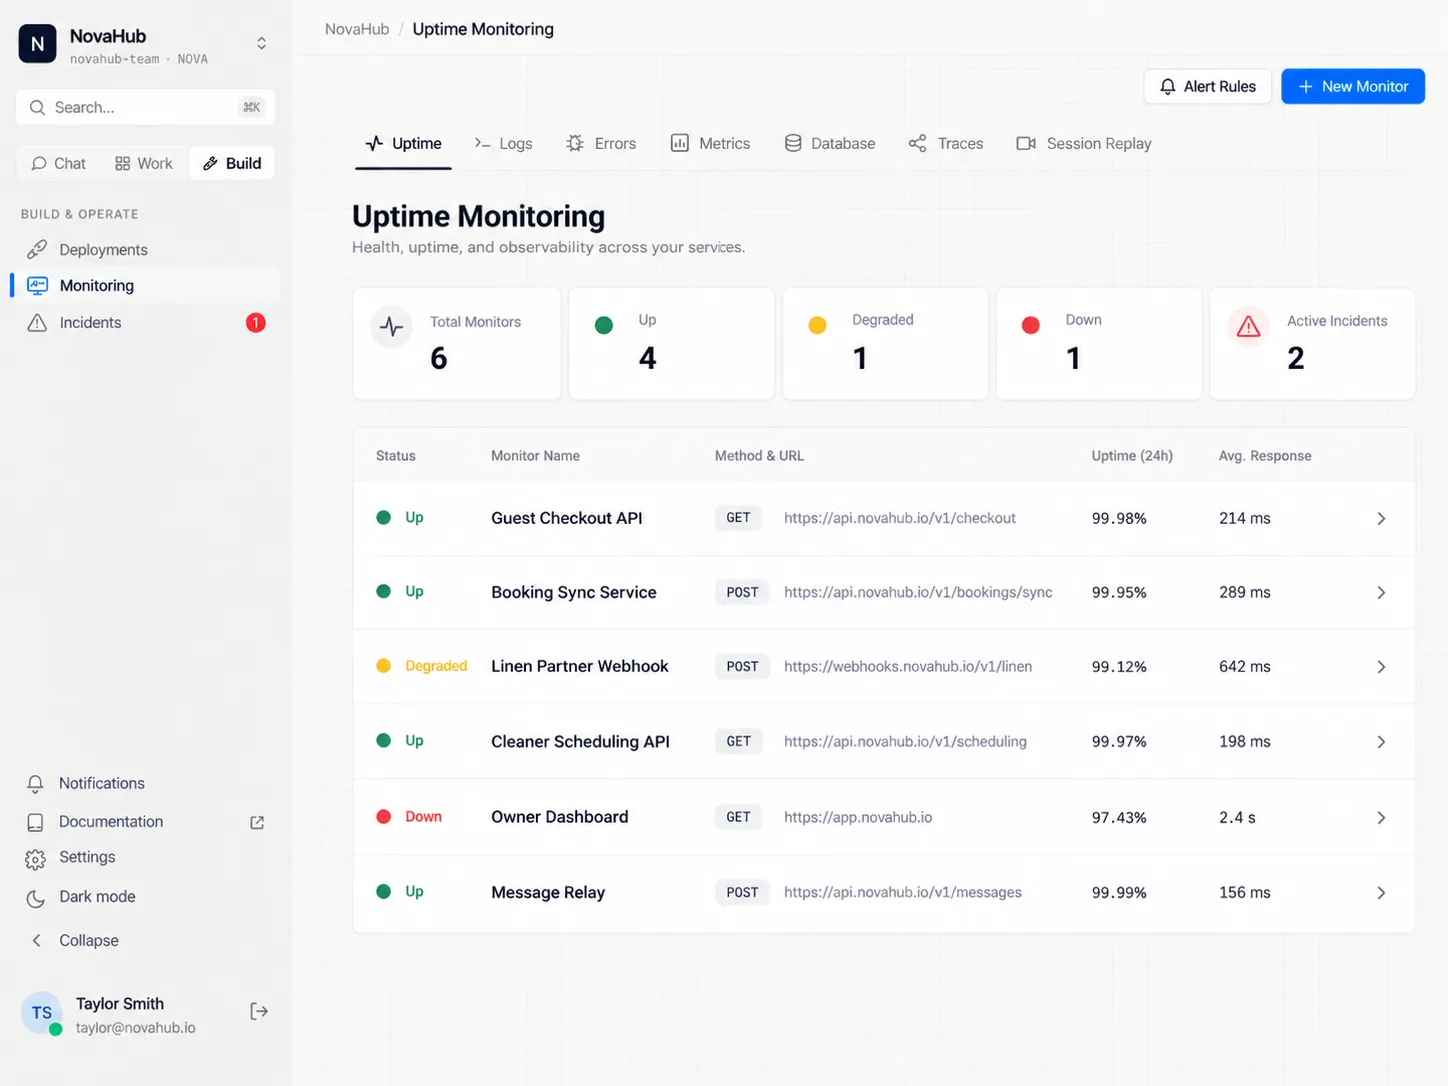Expand the Message Relay row chevron

click(x=1381, y=892)
